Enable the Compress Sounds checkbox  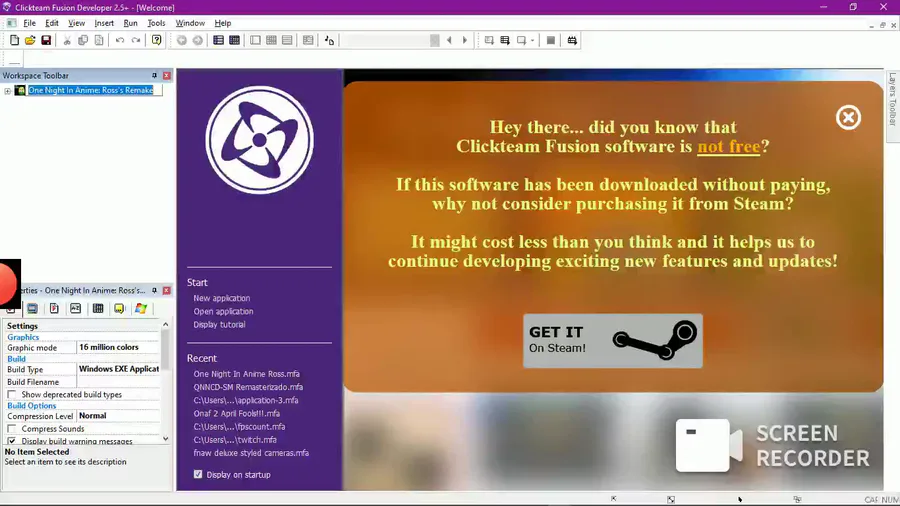pos(11,429)
